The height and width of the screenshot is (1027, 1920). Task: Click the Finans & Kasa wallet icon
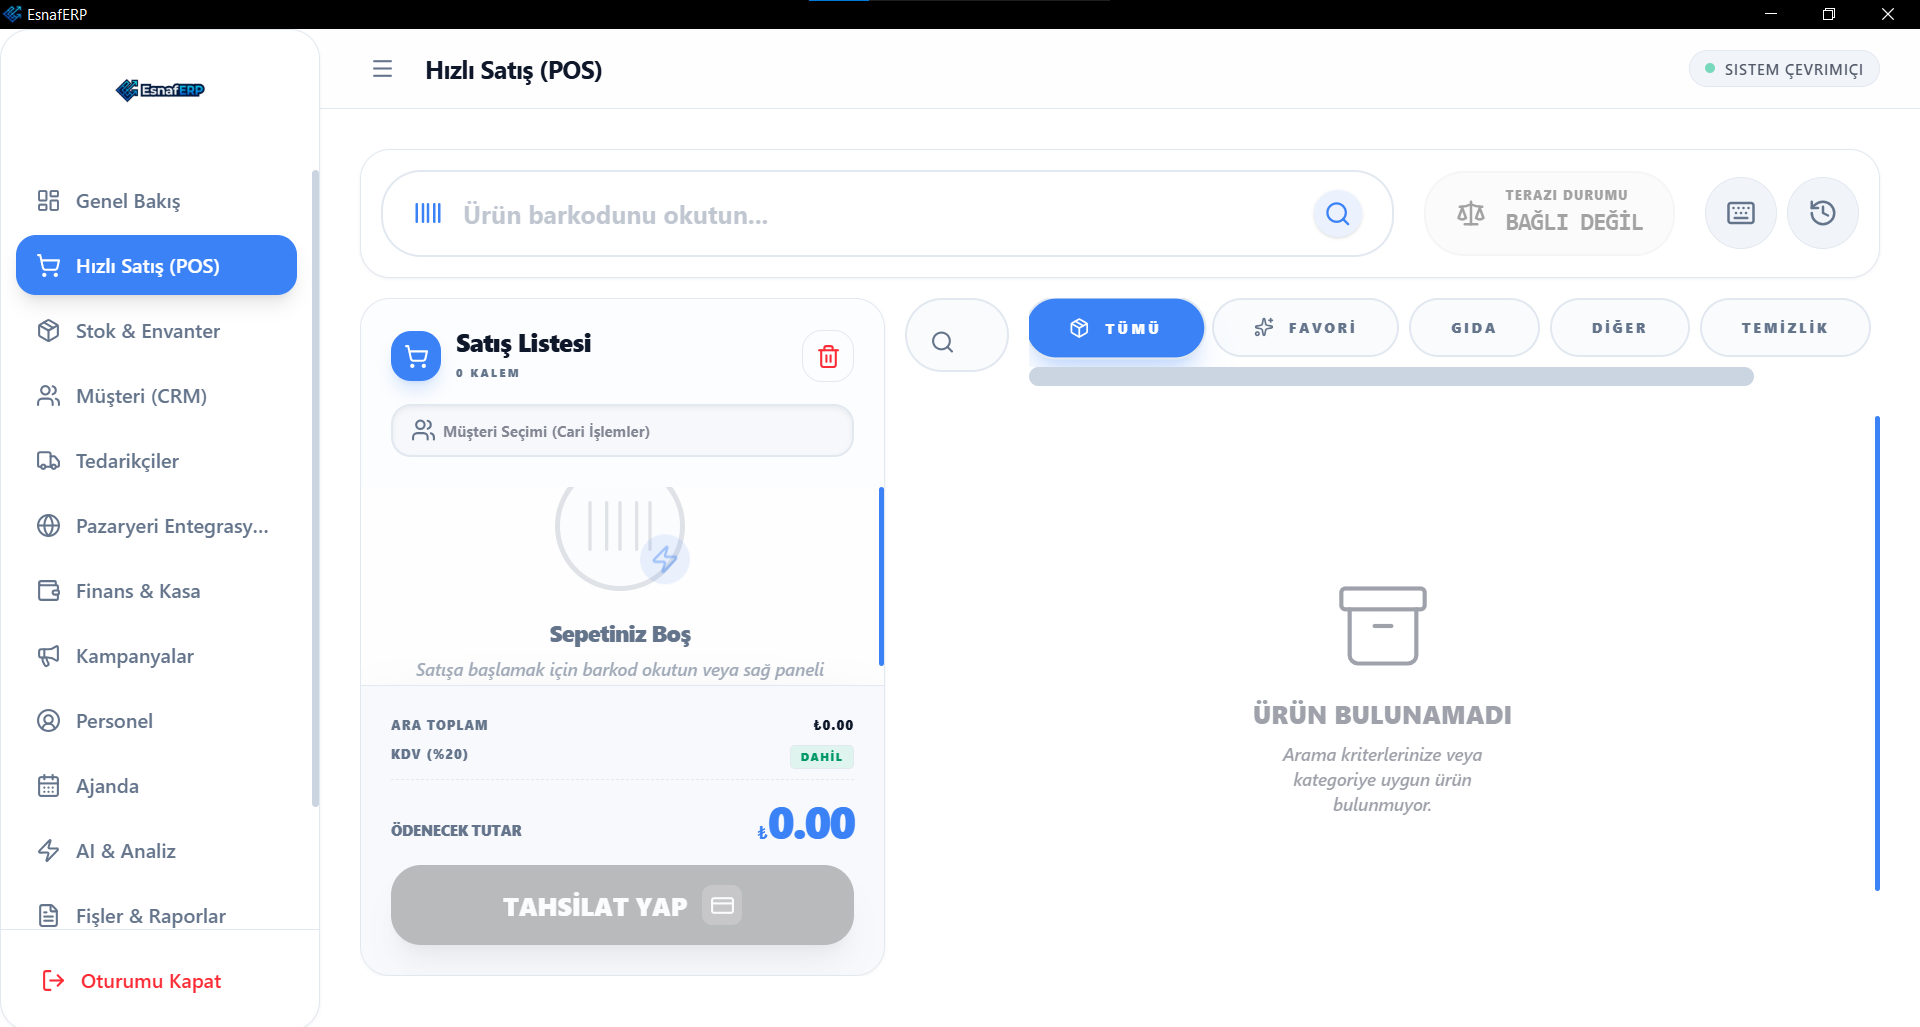coord(48,591)
